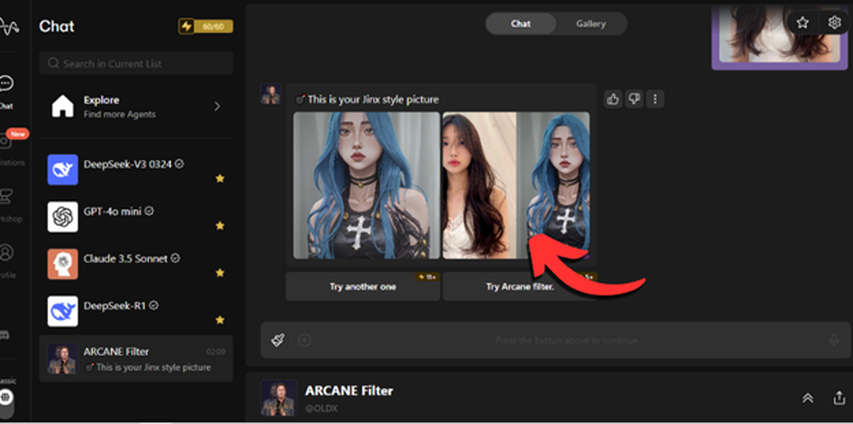
Task: Dislike the Jinx style picture response
Action: click(634, 99)
